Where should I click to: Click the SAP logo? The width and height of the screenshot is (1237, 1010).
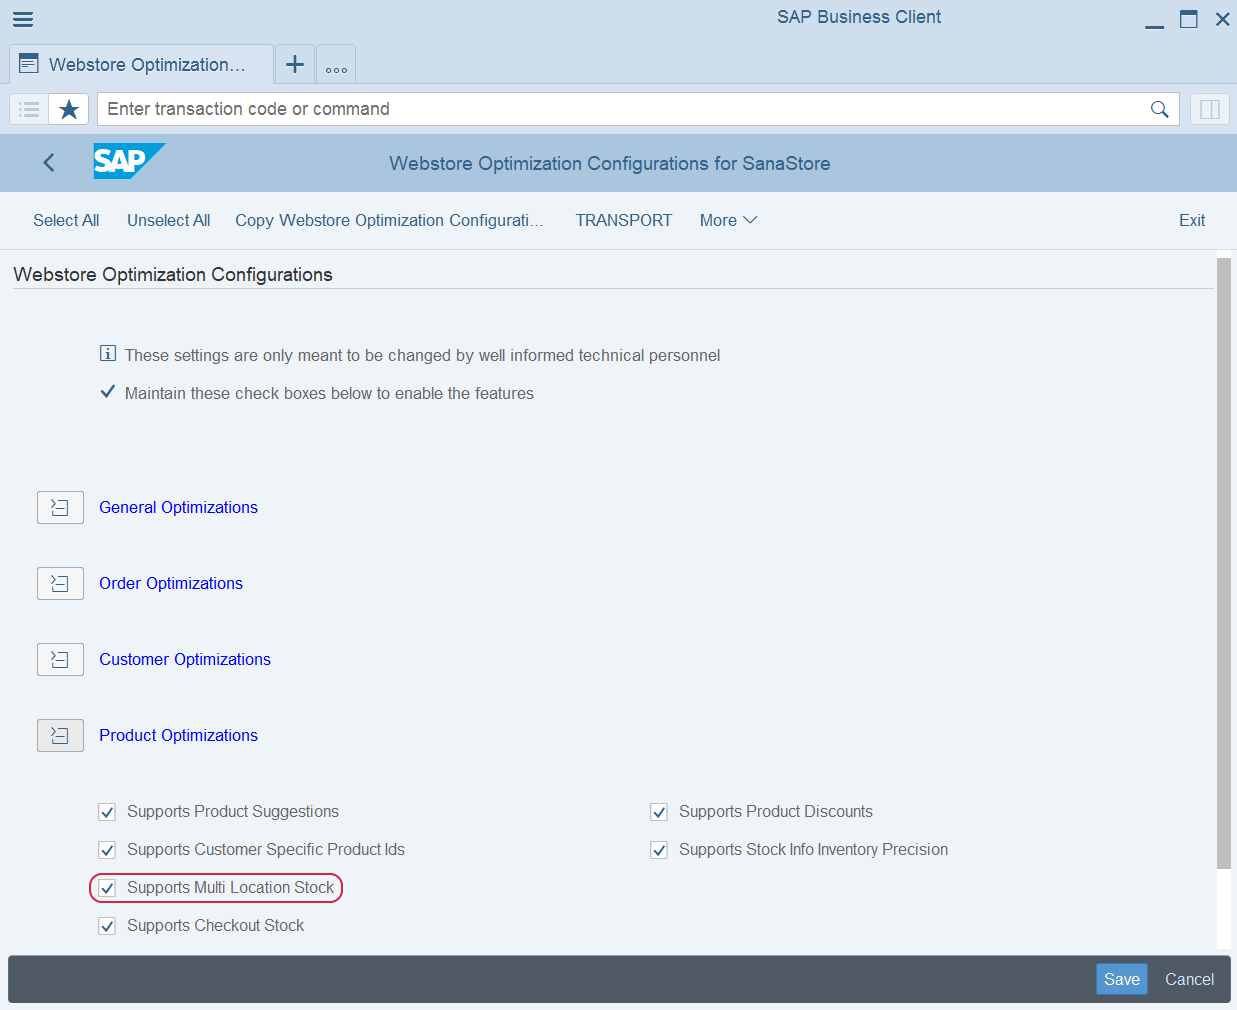pyautogui.click(x=128, y=161)
